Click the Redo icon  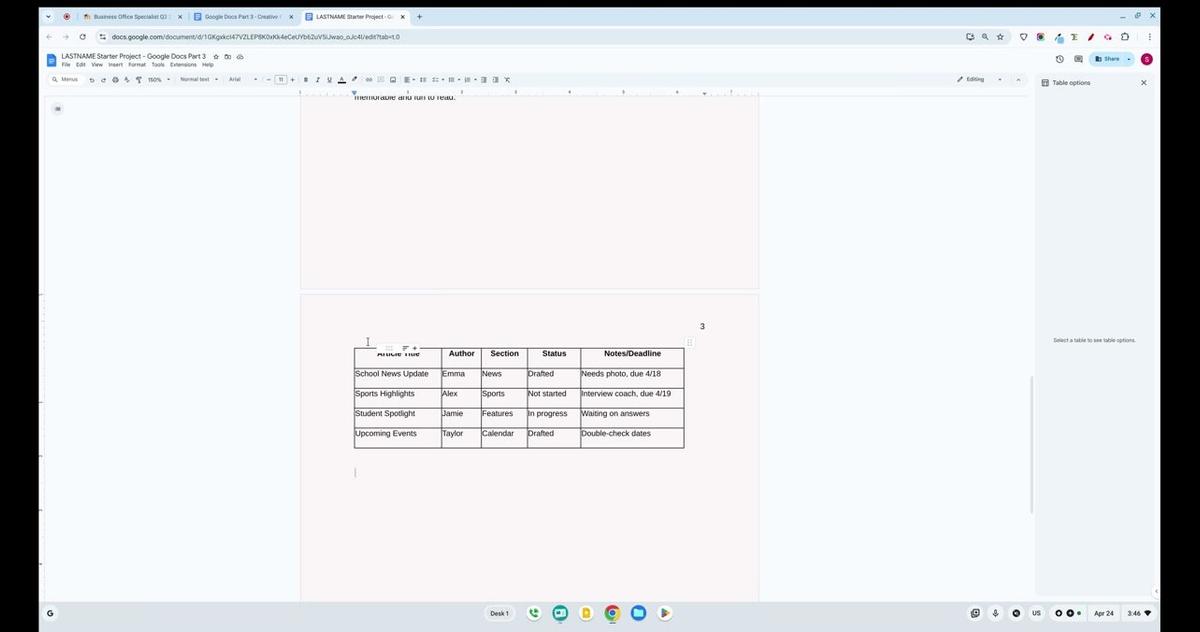coord(102,79)
